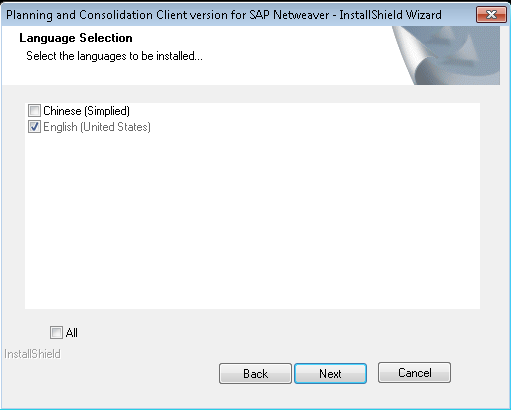Click the 'Select the languages to be installed' subtitle
Screen dimensions: 511x410
tap(114, 56)
